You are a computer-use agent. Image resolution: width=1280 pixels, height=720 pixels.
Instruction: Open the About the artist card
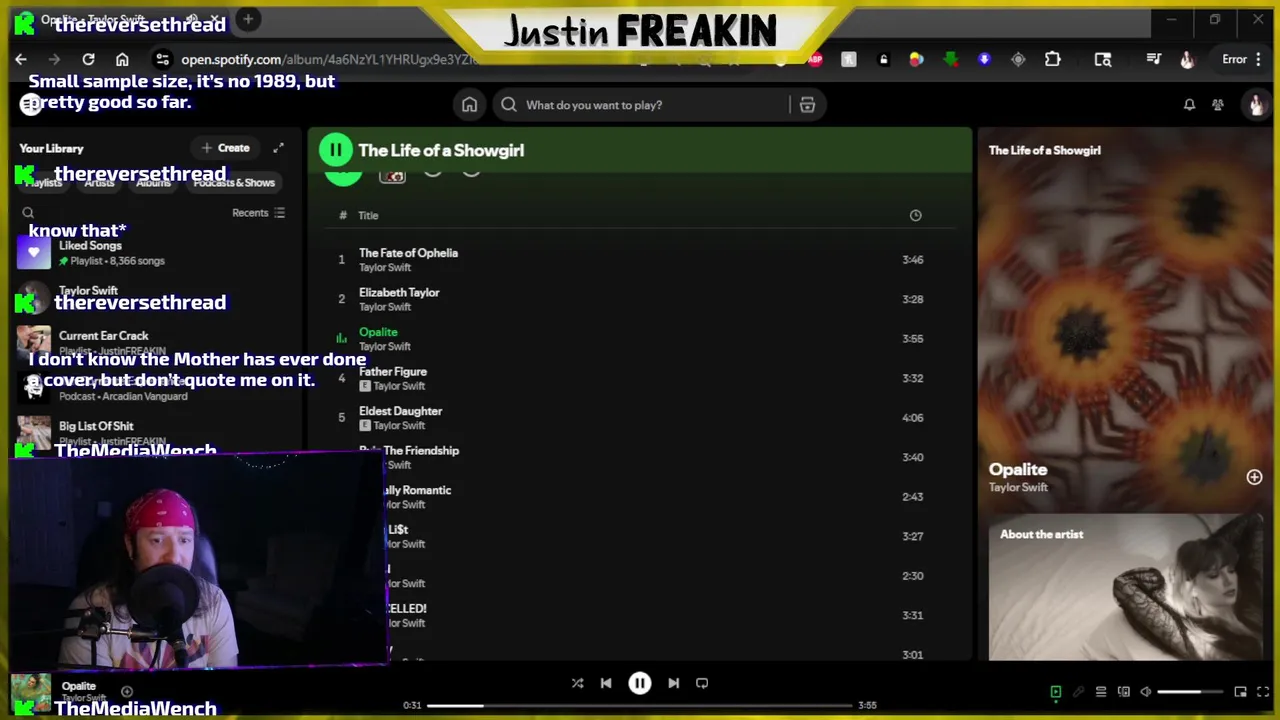click(1125, 588)
